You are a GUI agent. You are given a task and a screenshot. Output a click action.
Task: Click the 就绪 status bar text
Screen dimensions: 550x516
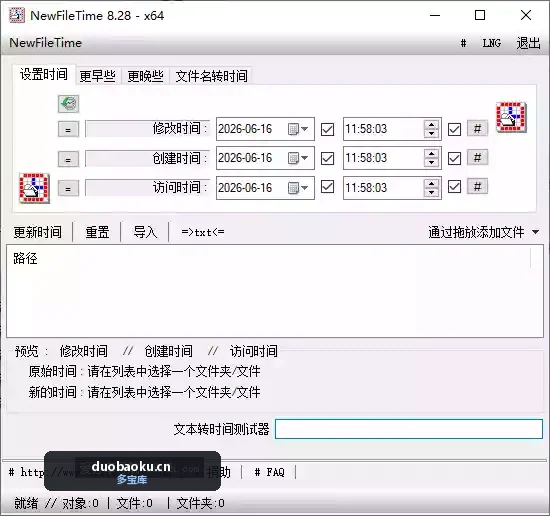point(26,503)
